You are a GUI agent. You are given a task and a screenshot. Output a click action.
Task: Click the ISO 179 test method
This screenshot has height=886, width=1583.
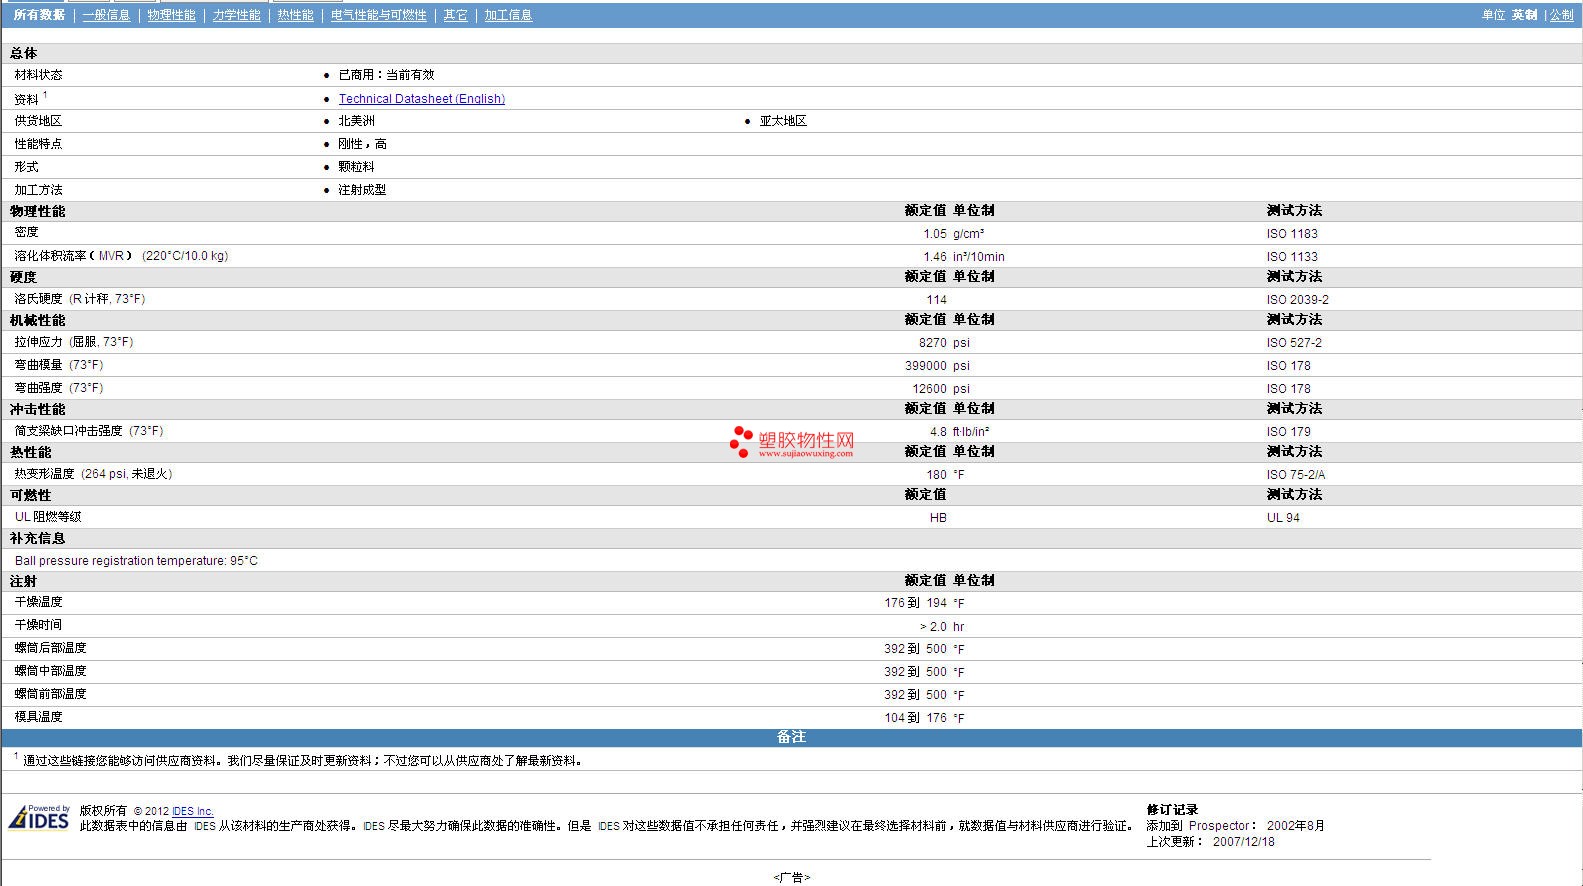click(1288, 432)
